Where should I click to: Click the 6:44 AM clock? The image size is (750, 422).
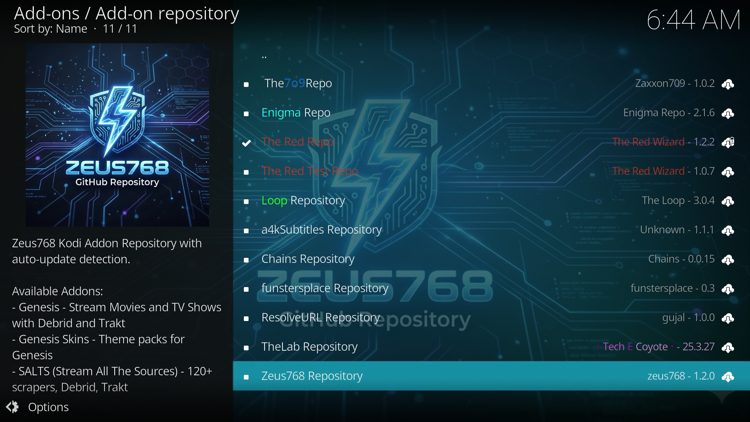click(x=693, y=20)
